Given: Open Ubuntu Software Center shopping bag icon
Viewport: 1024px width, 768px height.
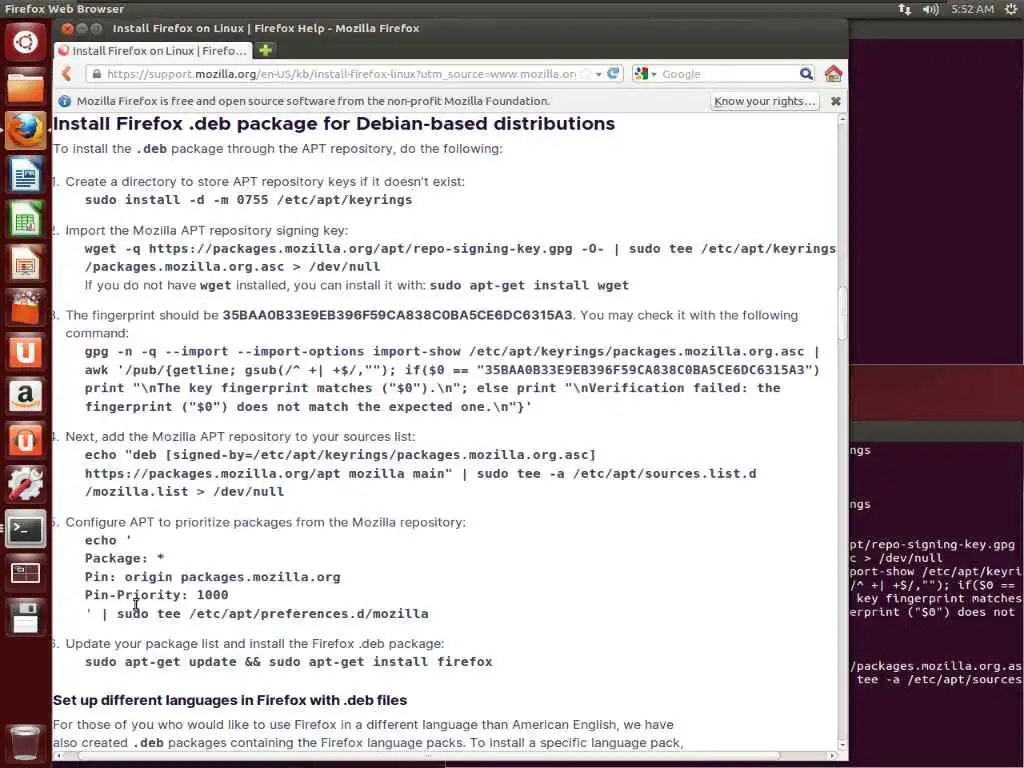Looking at the screenshot, I should click(25, 308).
